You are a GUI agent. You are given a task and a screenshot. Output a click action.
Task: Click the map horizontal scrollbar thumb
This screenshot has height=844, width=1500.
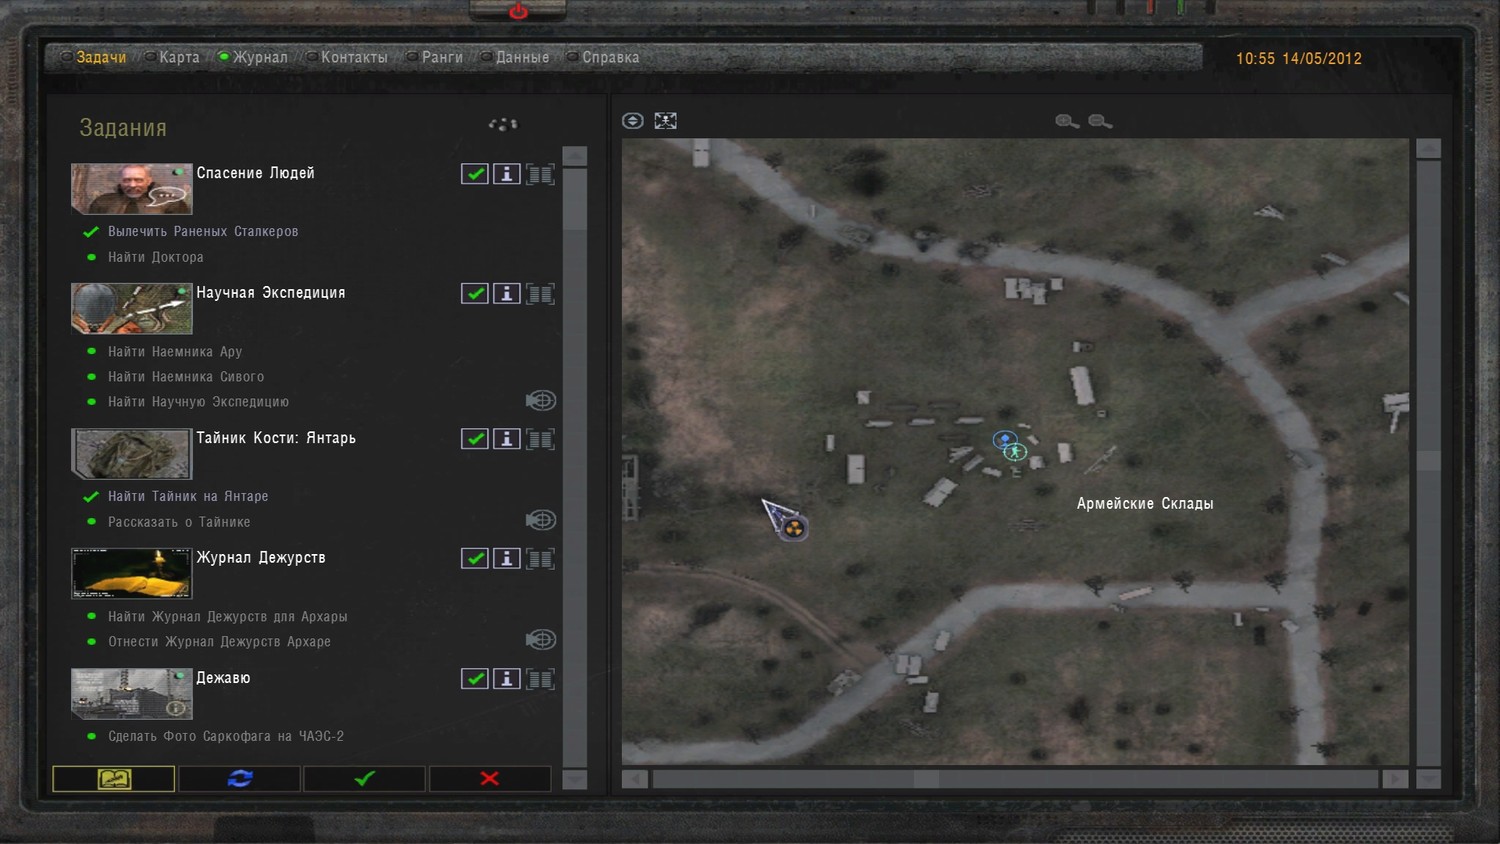[x=926, y=778]
